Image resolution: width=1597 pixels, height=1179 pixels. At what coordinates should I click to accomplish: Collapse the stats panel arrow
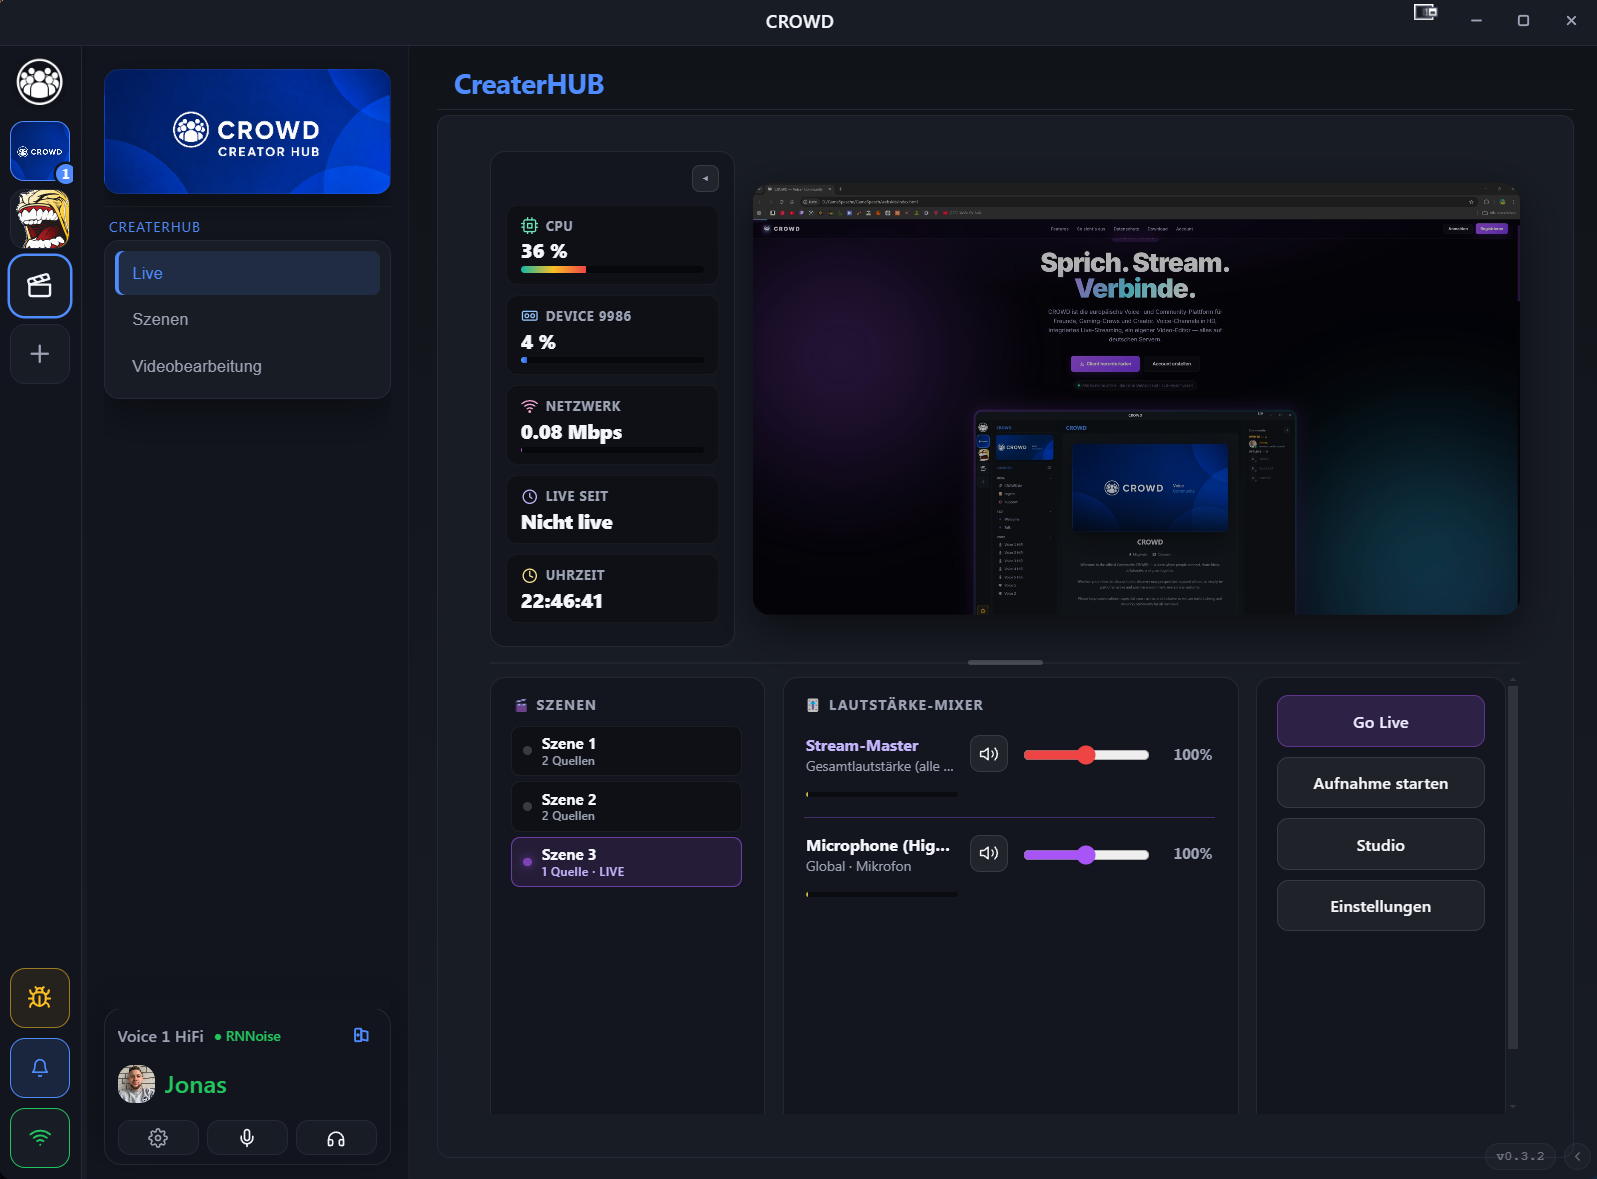(x=705, y=178)
